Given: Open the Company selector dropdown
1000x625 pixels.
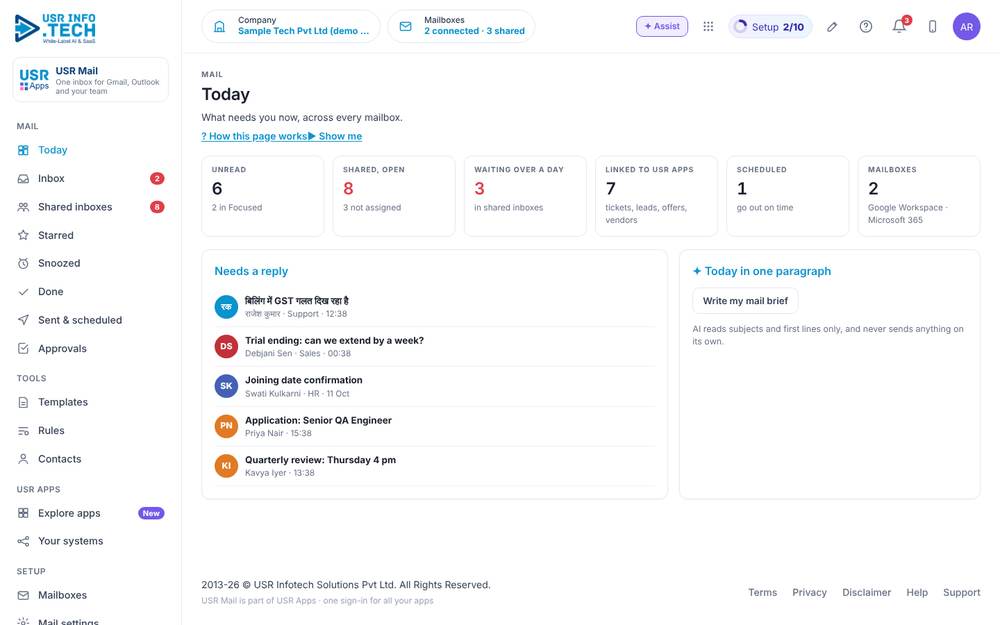Looking at the screenshot, I should (x=291, y=26).
